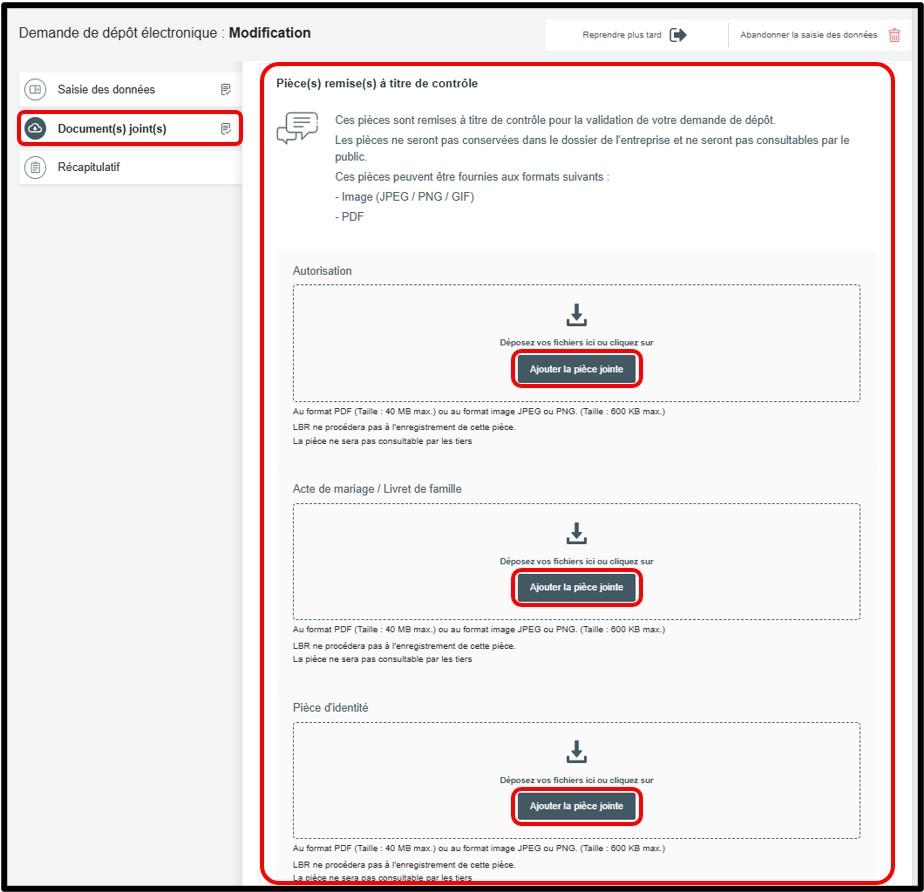The width and height of the screenshot is (924, 892).
Task: Add attachment for Acte de mariage / Livret de famille
Action: coord(576,587)
